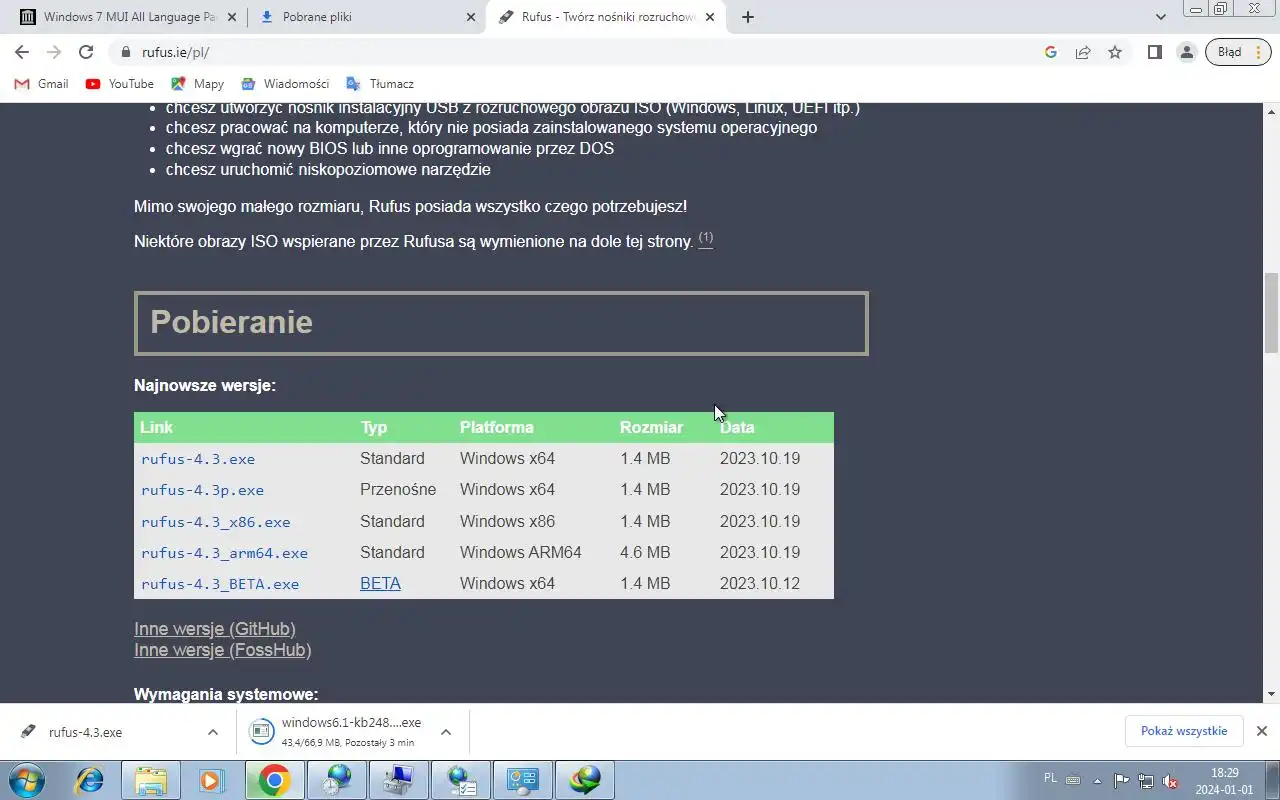Open Windows Media Player from taskbar

pos(211,779)
